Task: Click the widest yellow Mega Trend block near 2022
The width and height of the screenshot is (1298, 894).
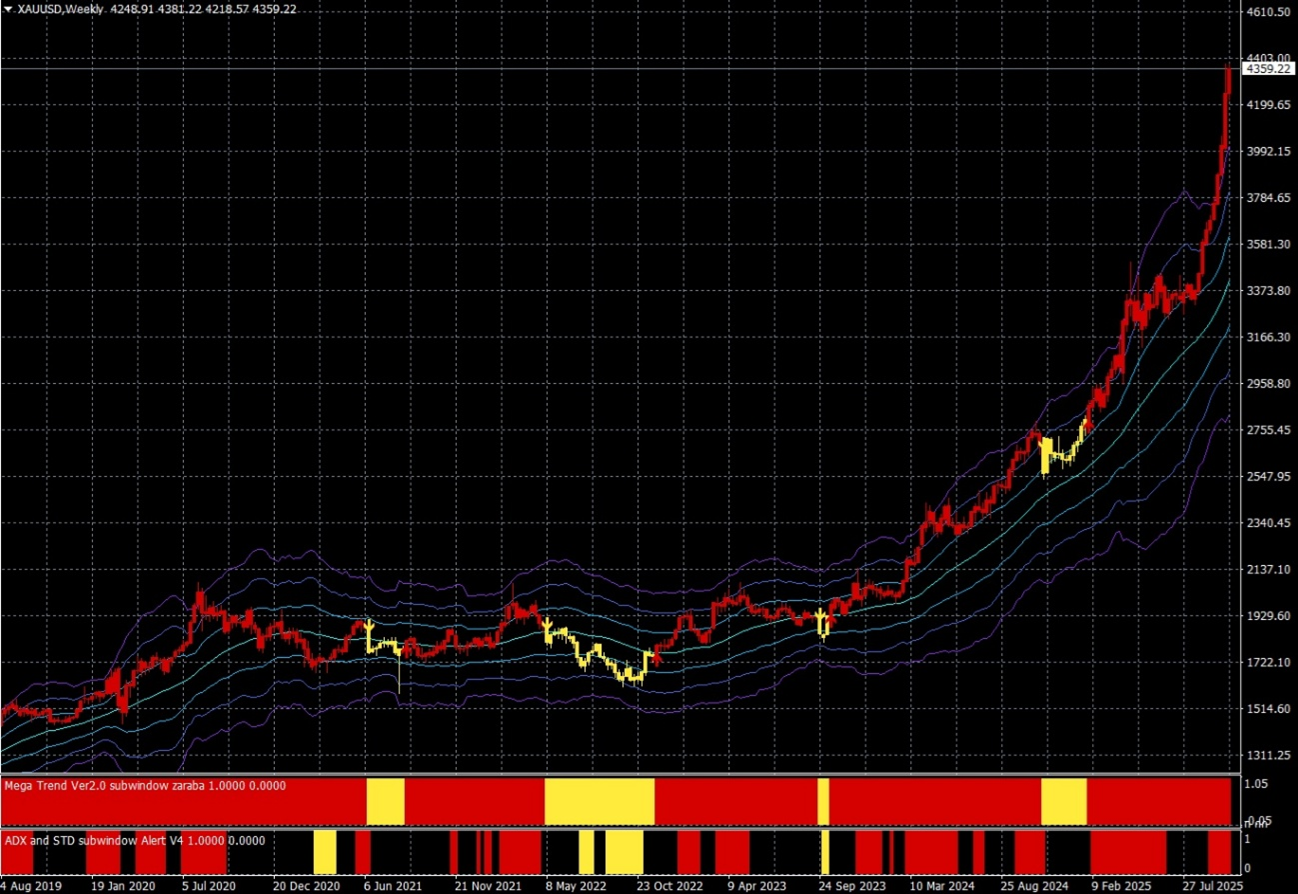Action: point(599,801)
